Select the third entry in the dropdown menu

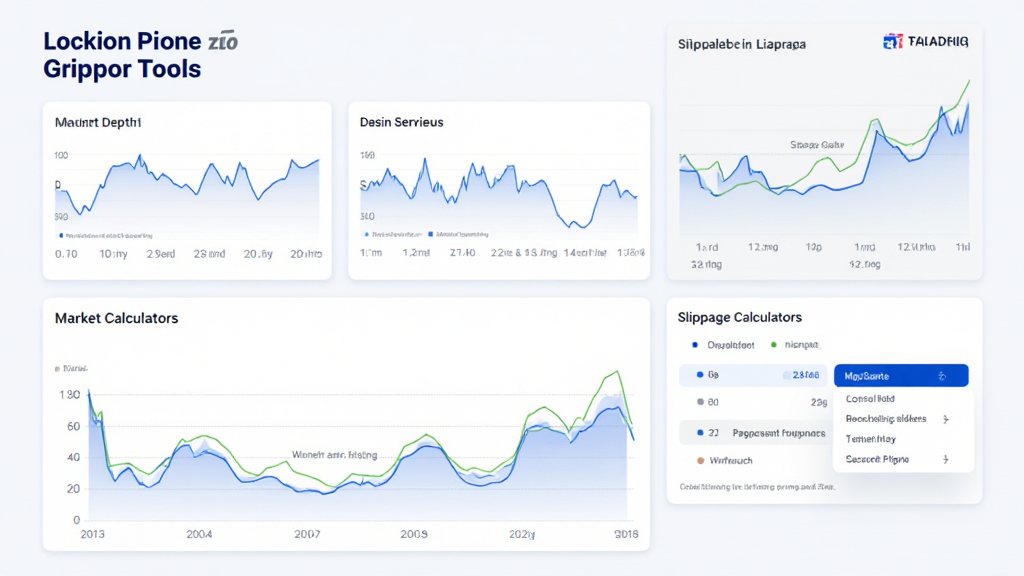[871, 439]
